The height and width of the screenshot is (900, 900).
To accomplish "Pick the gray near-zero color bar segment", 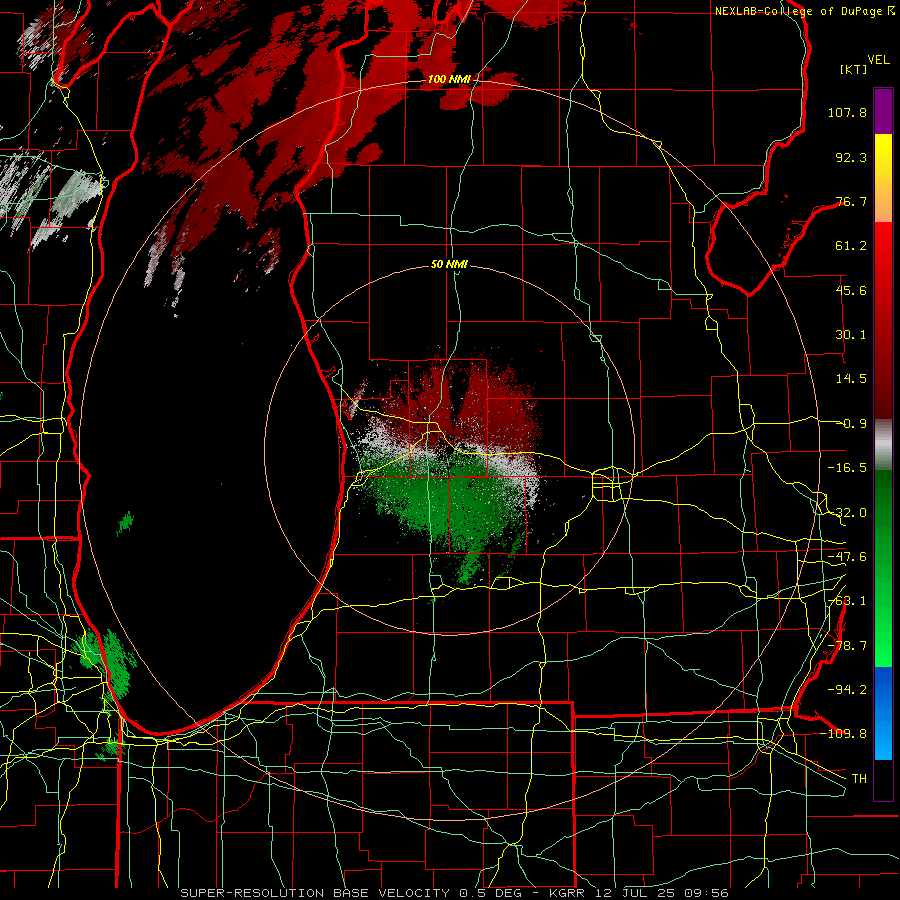I will [x=883, y=445].
